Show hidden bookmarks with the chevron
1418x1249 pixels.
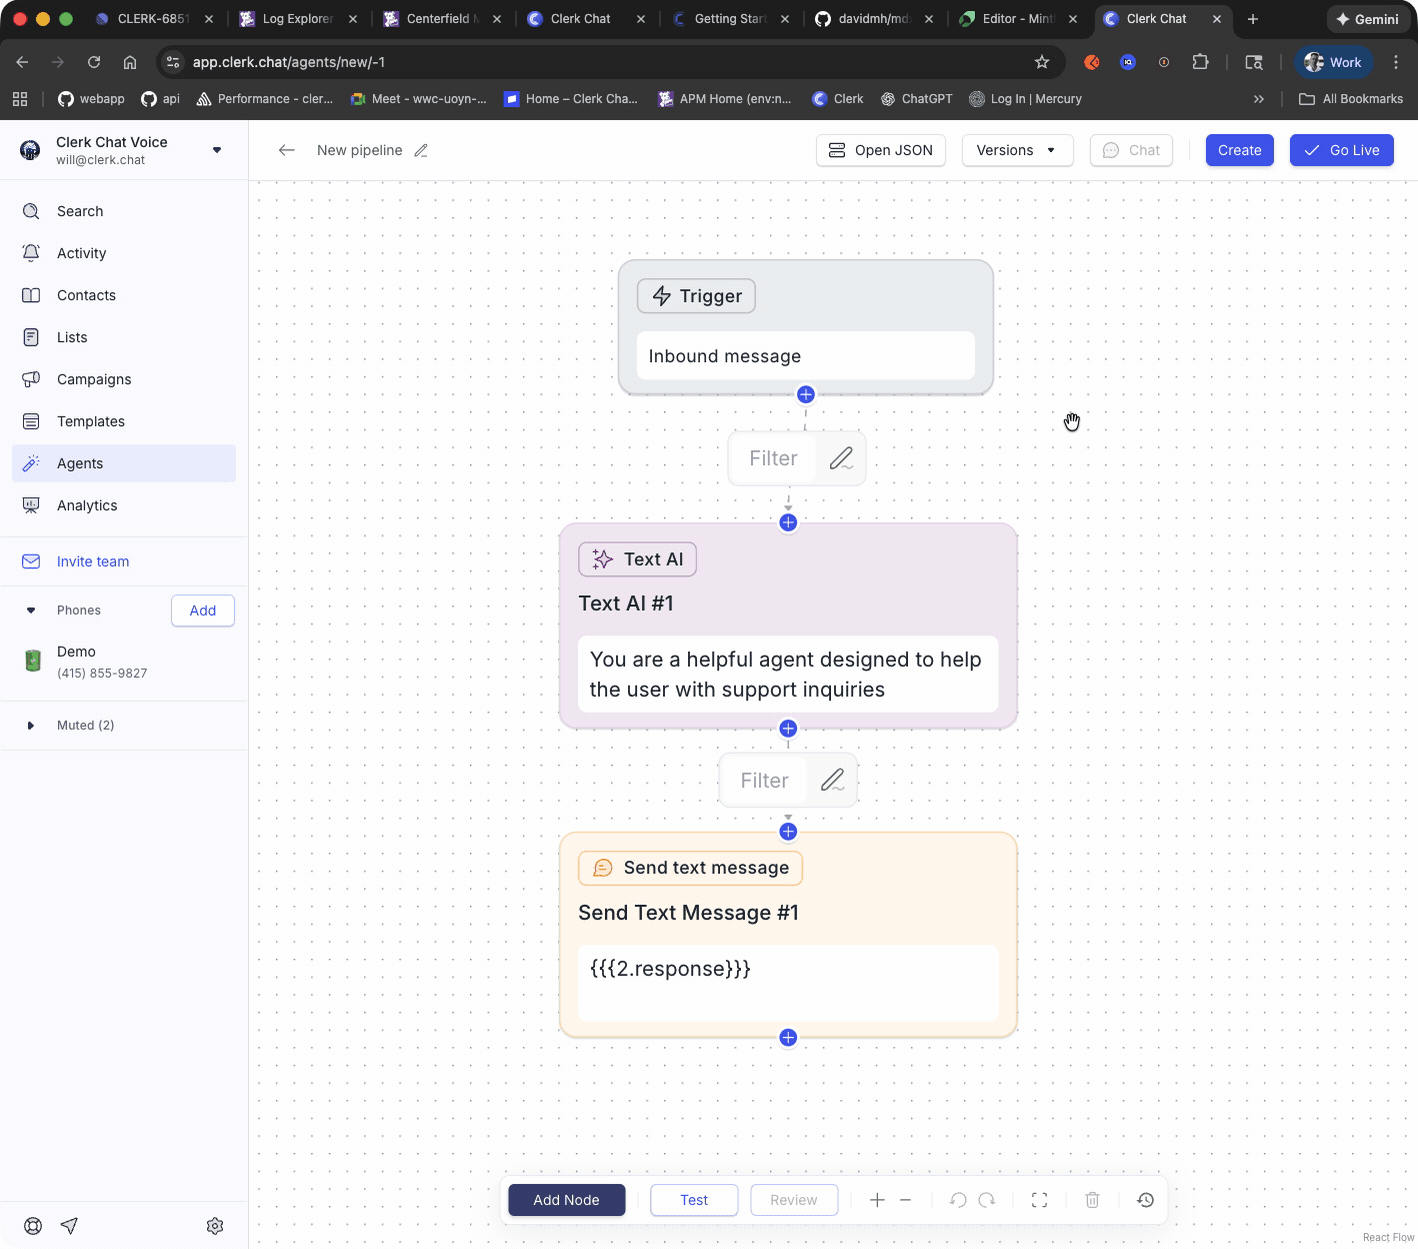pos(1259,99)
